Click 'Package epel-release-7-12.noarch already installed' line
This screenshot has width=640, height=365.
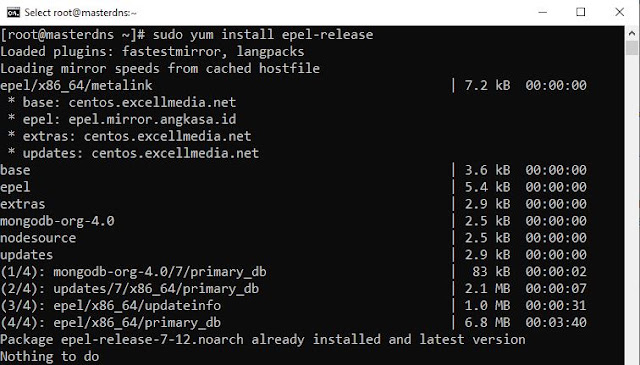click(x=263, y=340)
